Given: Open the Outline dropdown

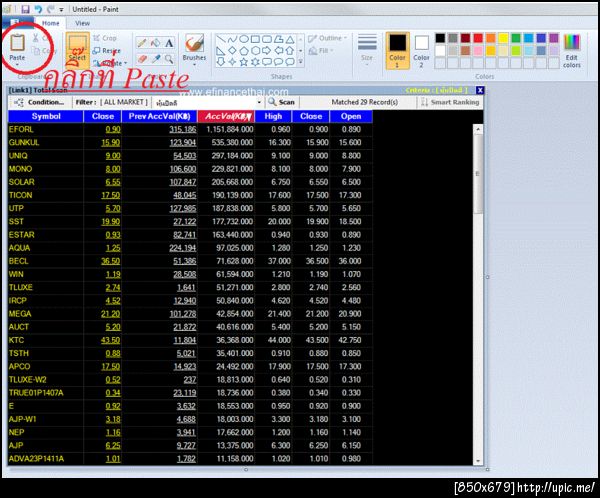Looking at the screenshot, I should click(x=328, y=38).
